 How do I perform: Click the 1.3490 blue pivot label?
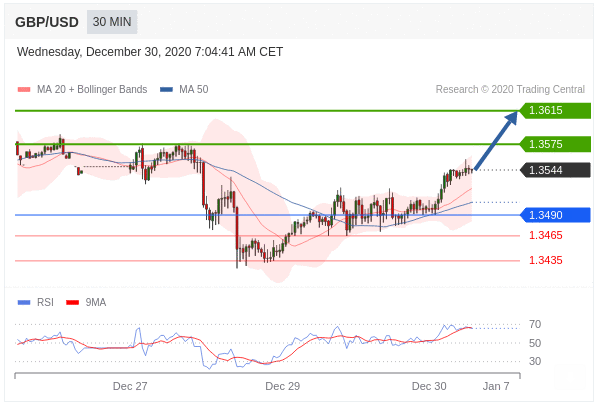[x=555, y=215]
